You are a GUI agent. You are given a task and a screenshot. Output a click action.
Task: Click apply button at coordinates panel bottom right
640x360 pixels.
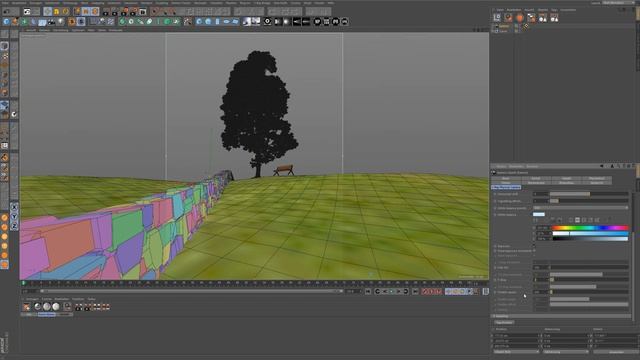pyautogui.click(x=616, y=352)
